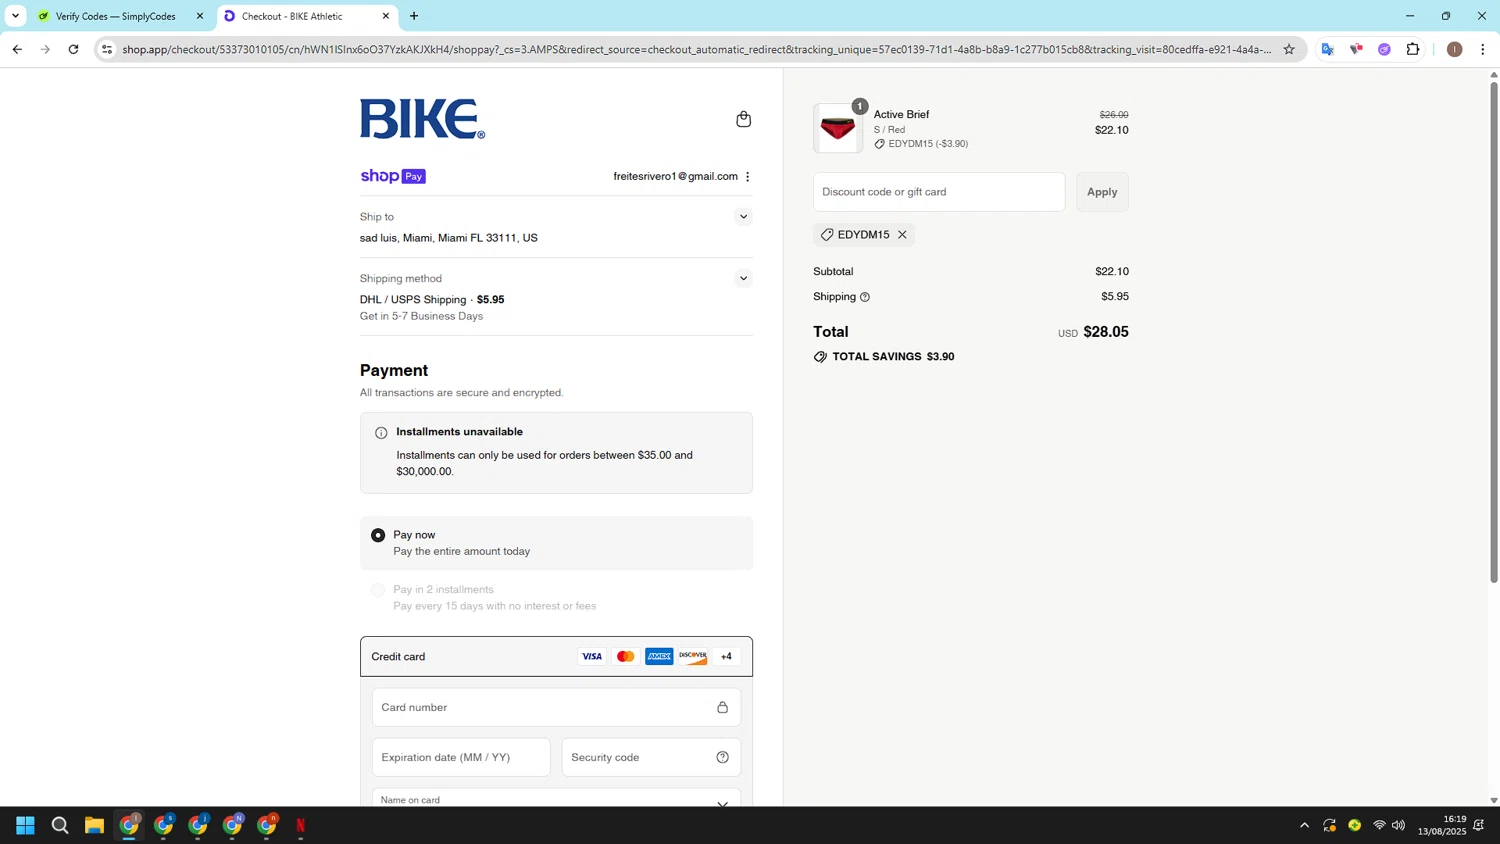
Task: Click the Apply discount button
Action: coord(1102,192)
